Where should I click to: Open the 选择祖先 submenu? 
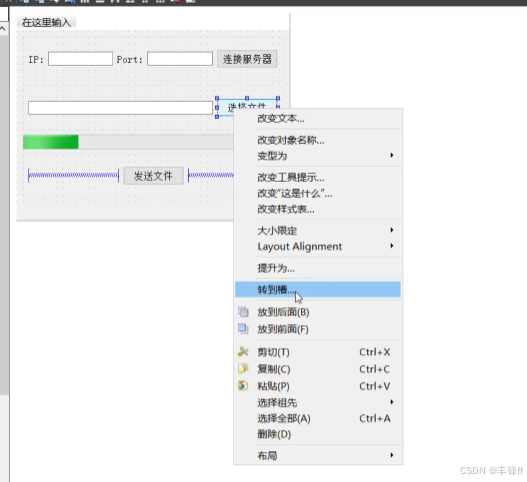(x=318, y=402)
